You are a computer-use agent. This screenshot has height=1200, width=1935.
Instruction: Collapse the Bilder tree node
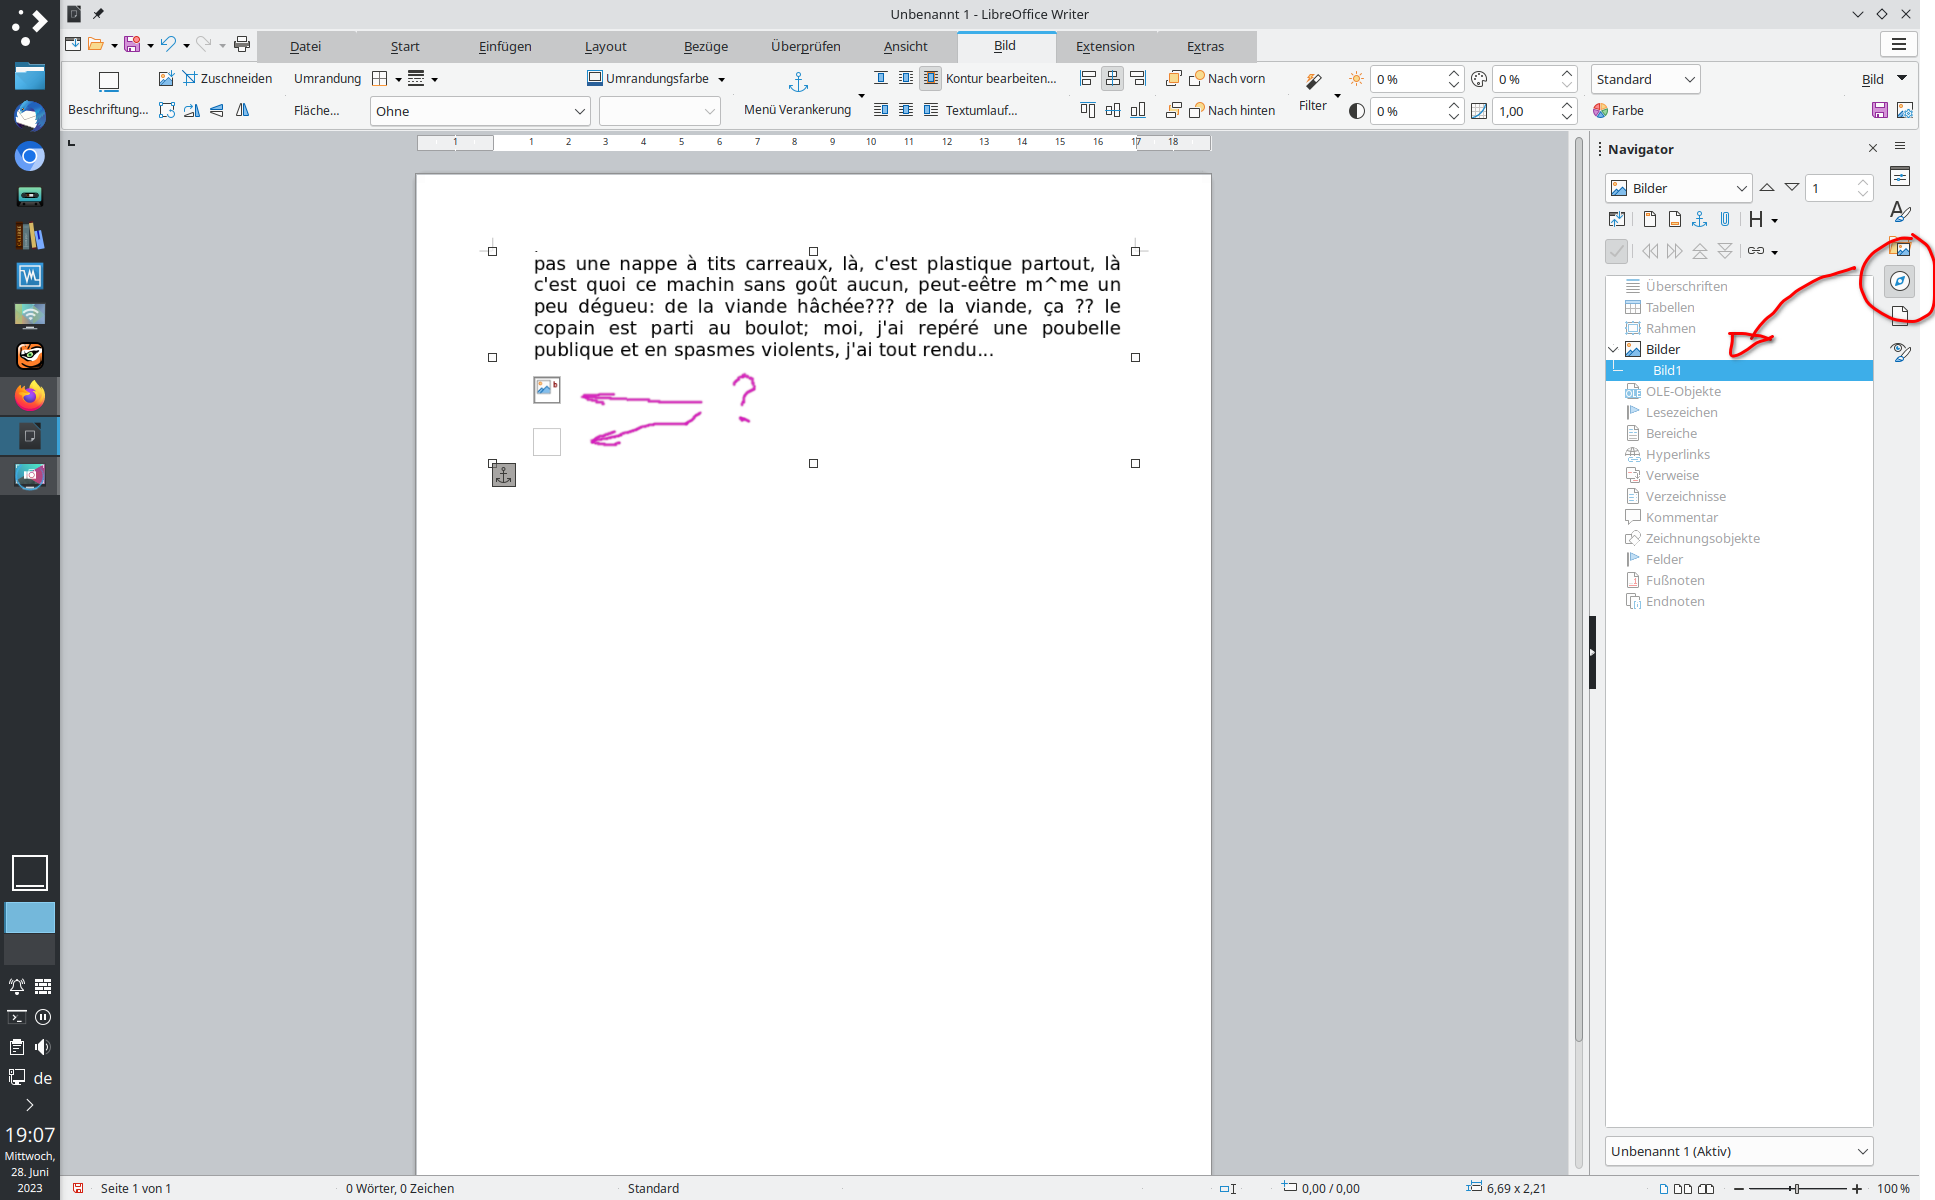pos(1613,349)
